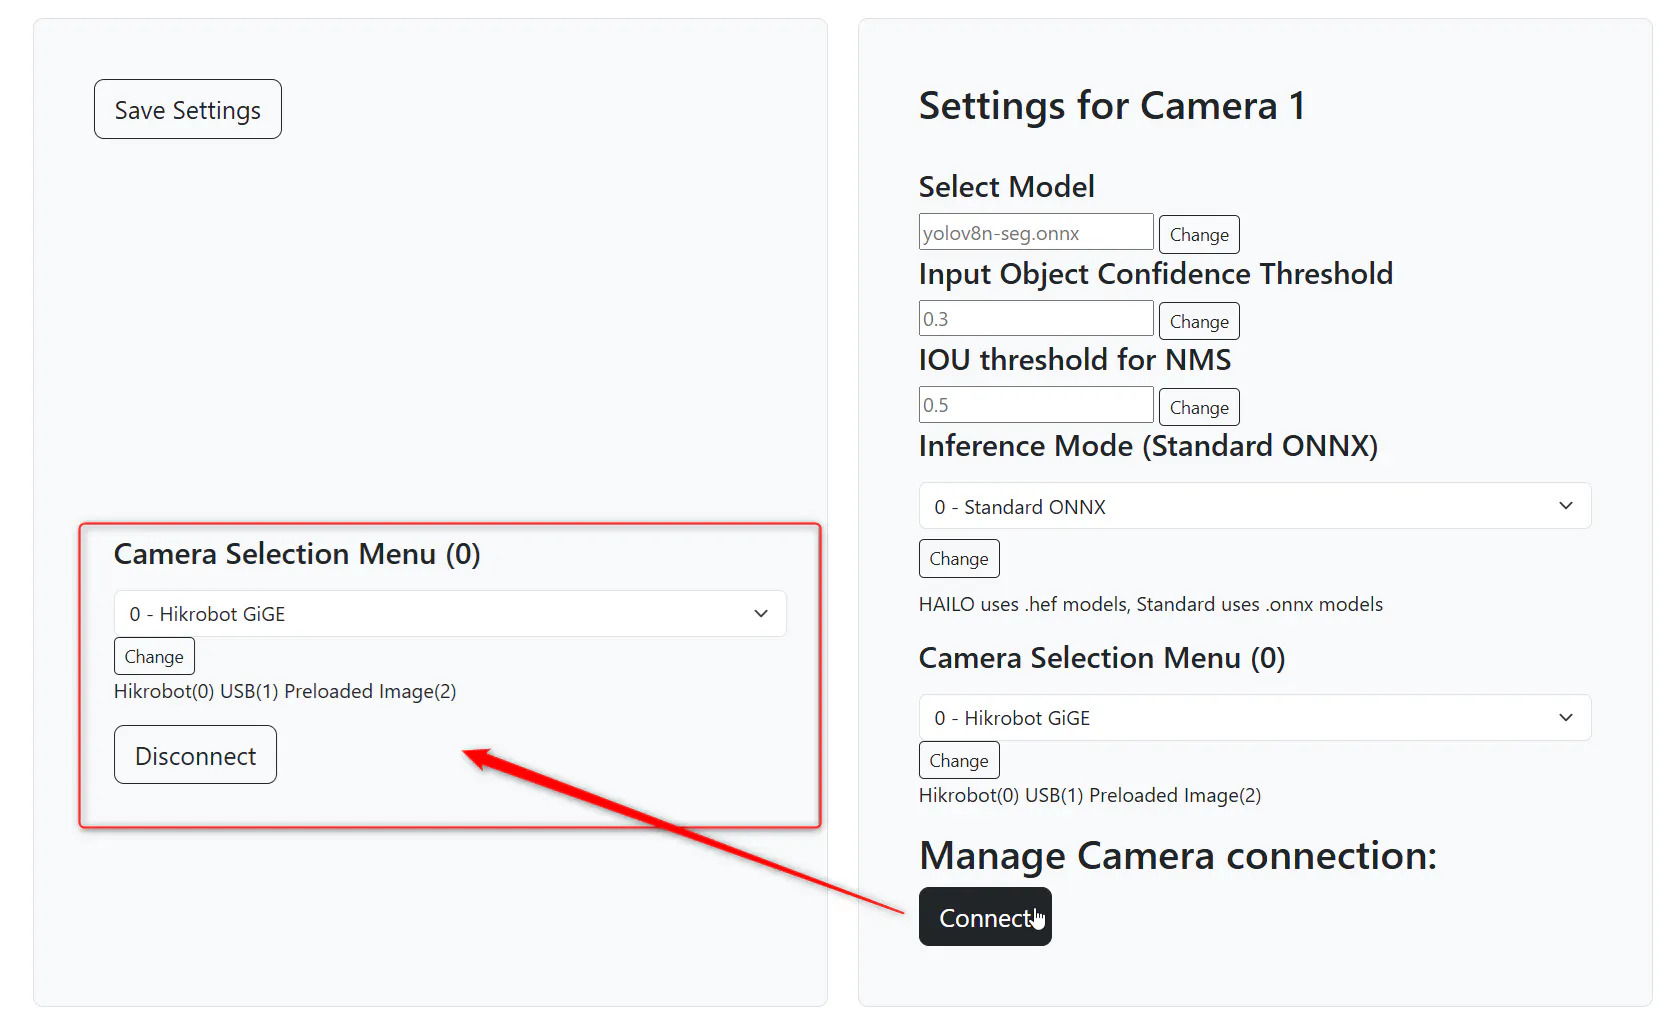Image resolution: width=1674 pixels, height=1016 pixels.
Task: Click chevron arrow of left Hikrobot dropdown
Action: click(761, 614)
